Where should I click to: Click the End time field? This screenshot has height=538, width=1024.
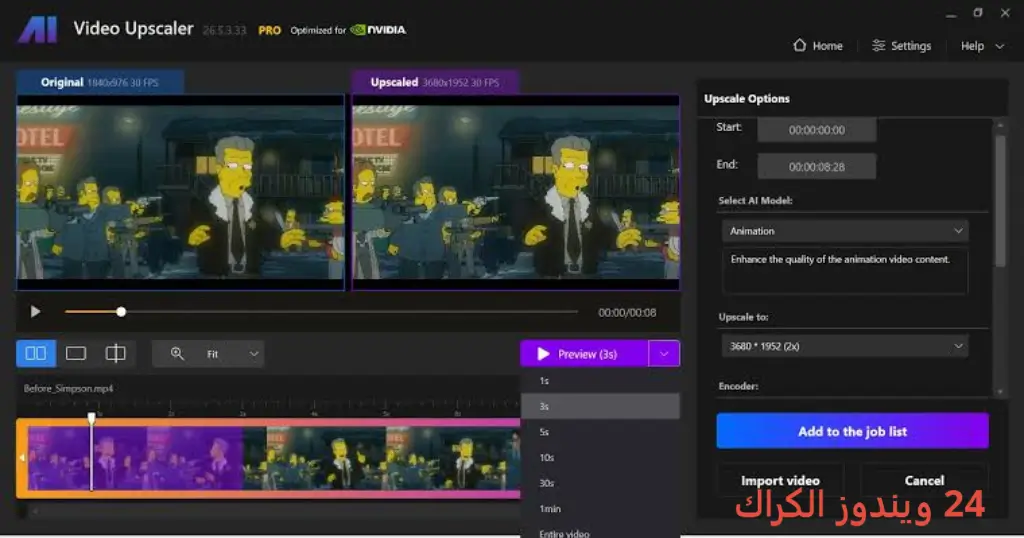tap(816, 166)
